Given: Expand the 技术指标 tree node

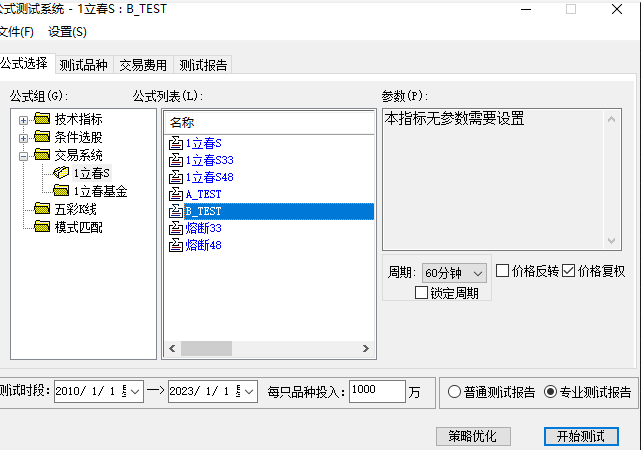Looking at the screenshot, I should pyautogui.click(x=23, y=120).
